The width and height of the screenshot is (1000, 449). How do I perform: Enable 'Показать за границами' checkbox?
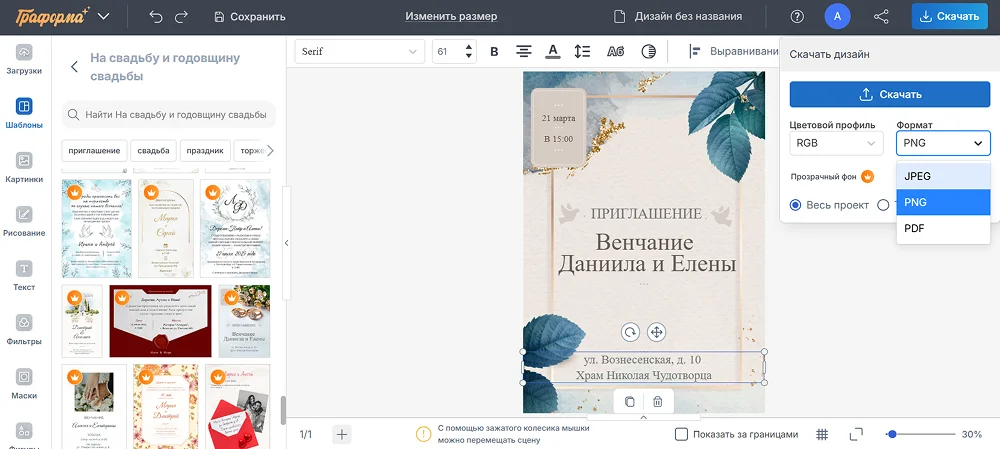coord(681,434)
